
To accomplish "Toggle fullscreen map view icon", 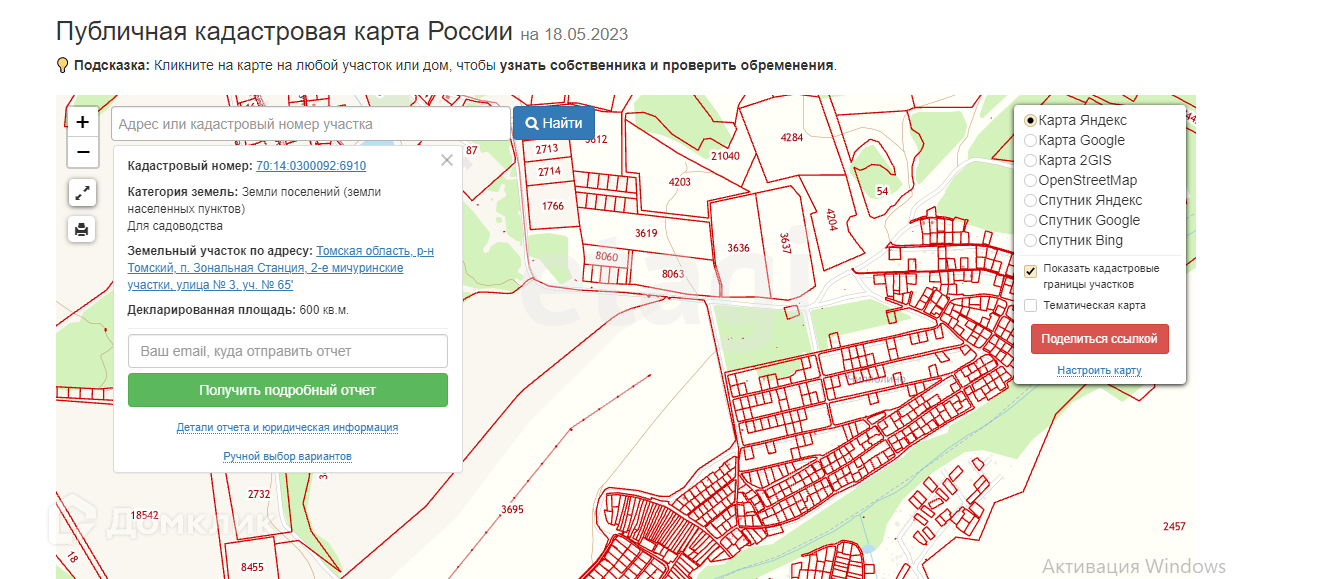I will (82, 192).
